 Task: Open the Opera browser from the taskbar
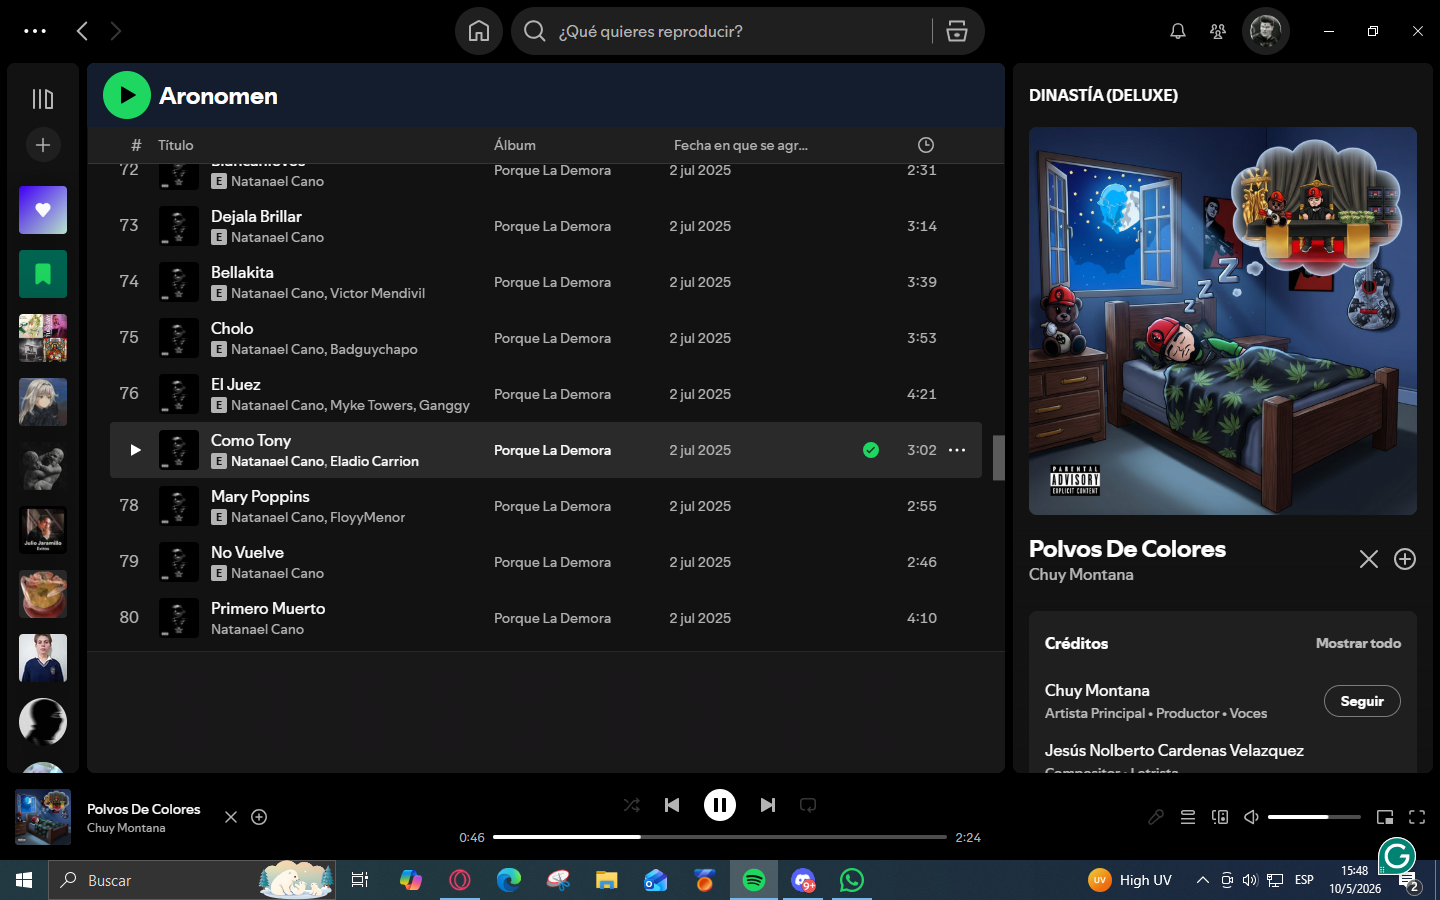tap(460, 880)
